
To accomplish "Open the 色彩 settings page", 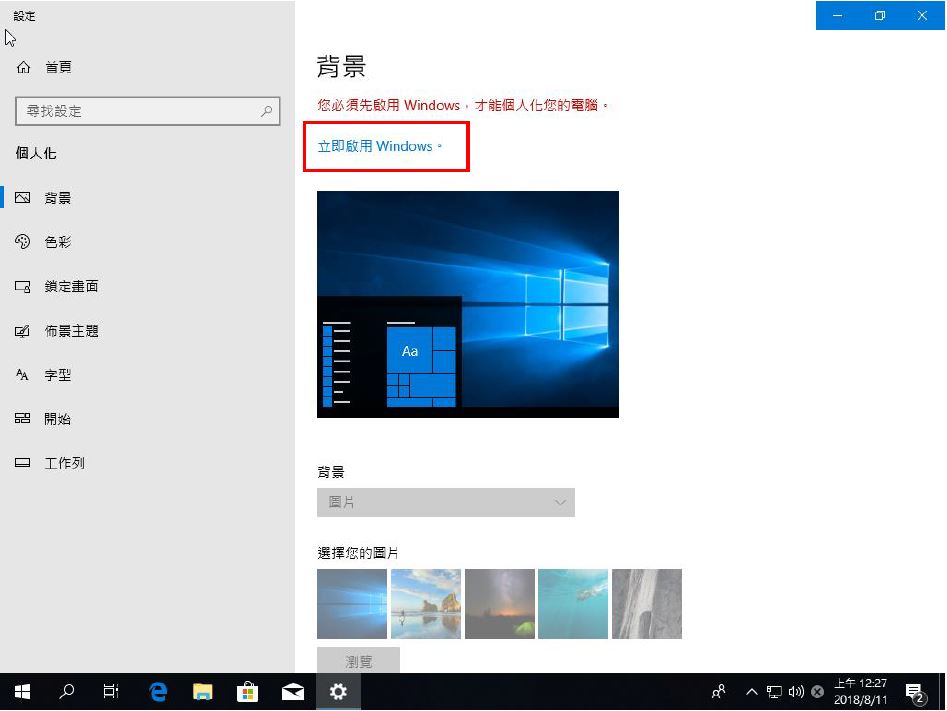I will [x=57, y=242].
